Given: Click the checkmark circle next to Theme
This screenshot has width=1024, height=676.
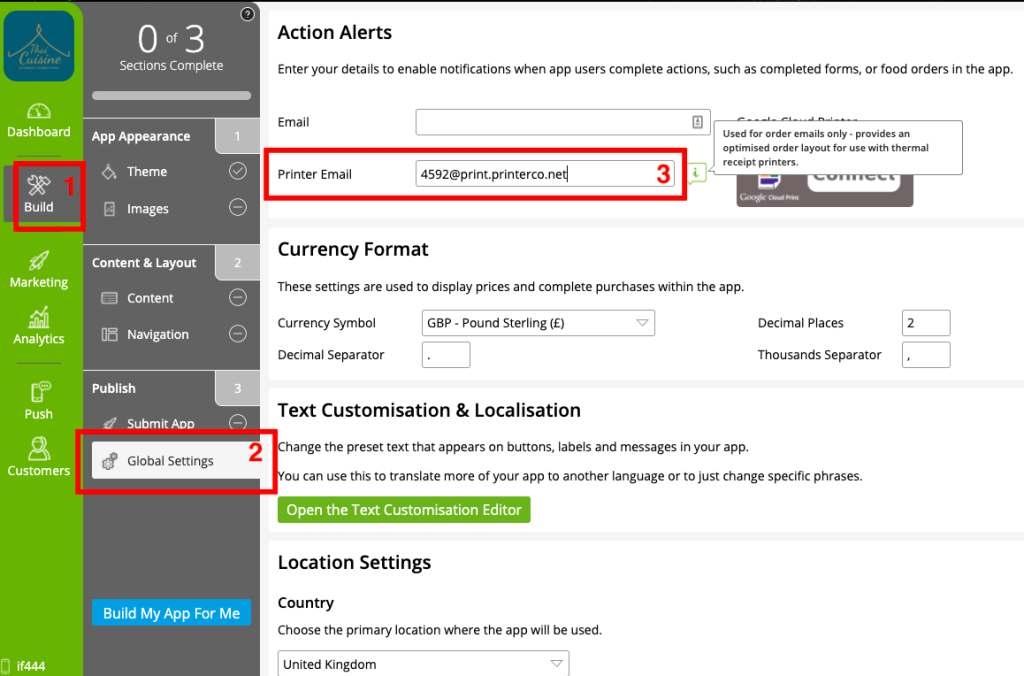Looking at the screenshot, I should [x=237, y=171].
